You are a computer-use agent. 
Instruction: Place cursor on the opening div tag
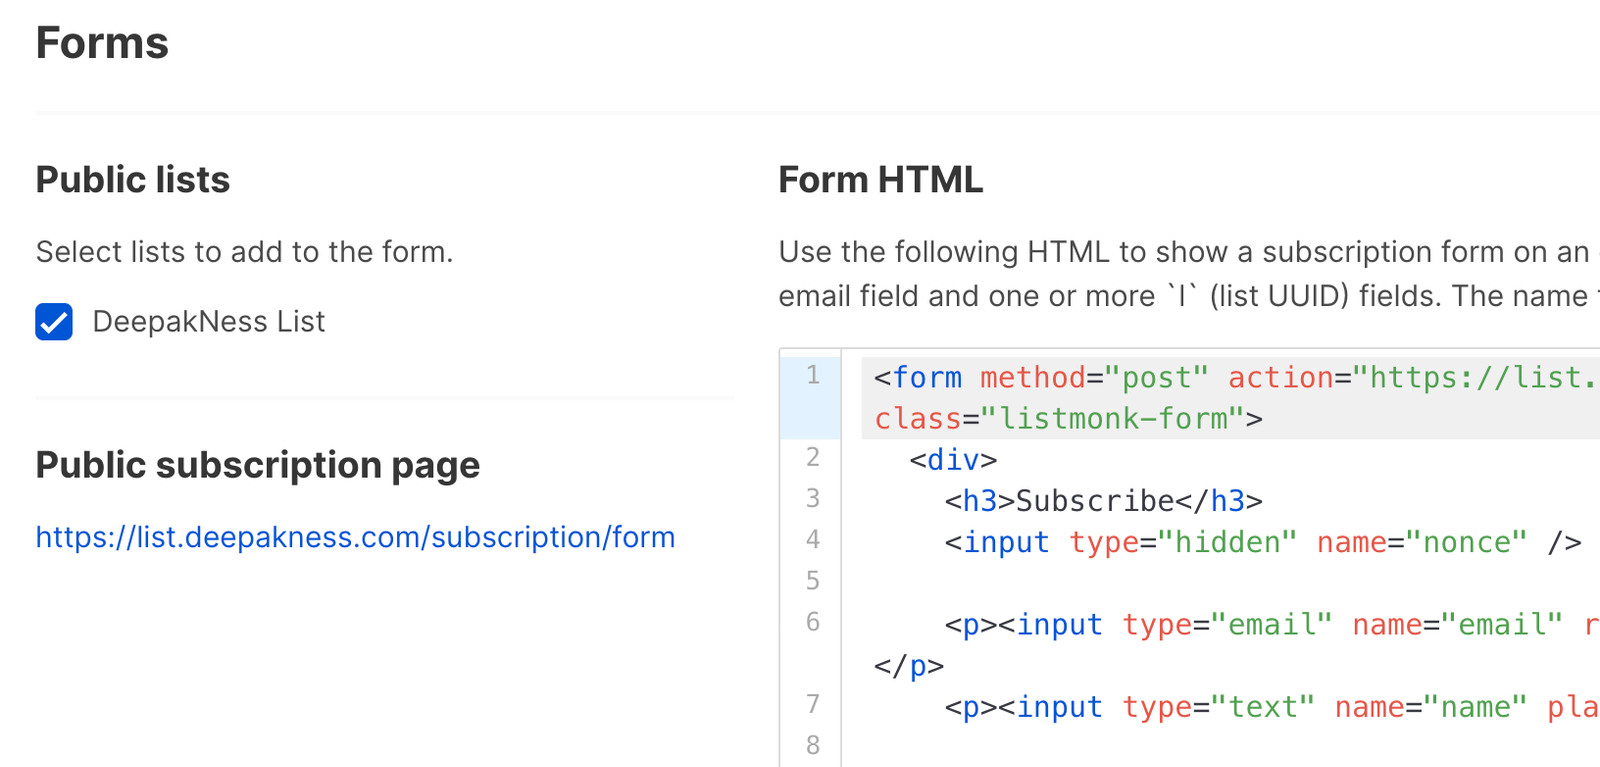953,460
